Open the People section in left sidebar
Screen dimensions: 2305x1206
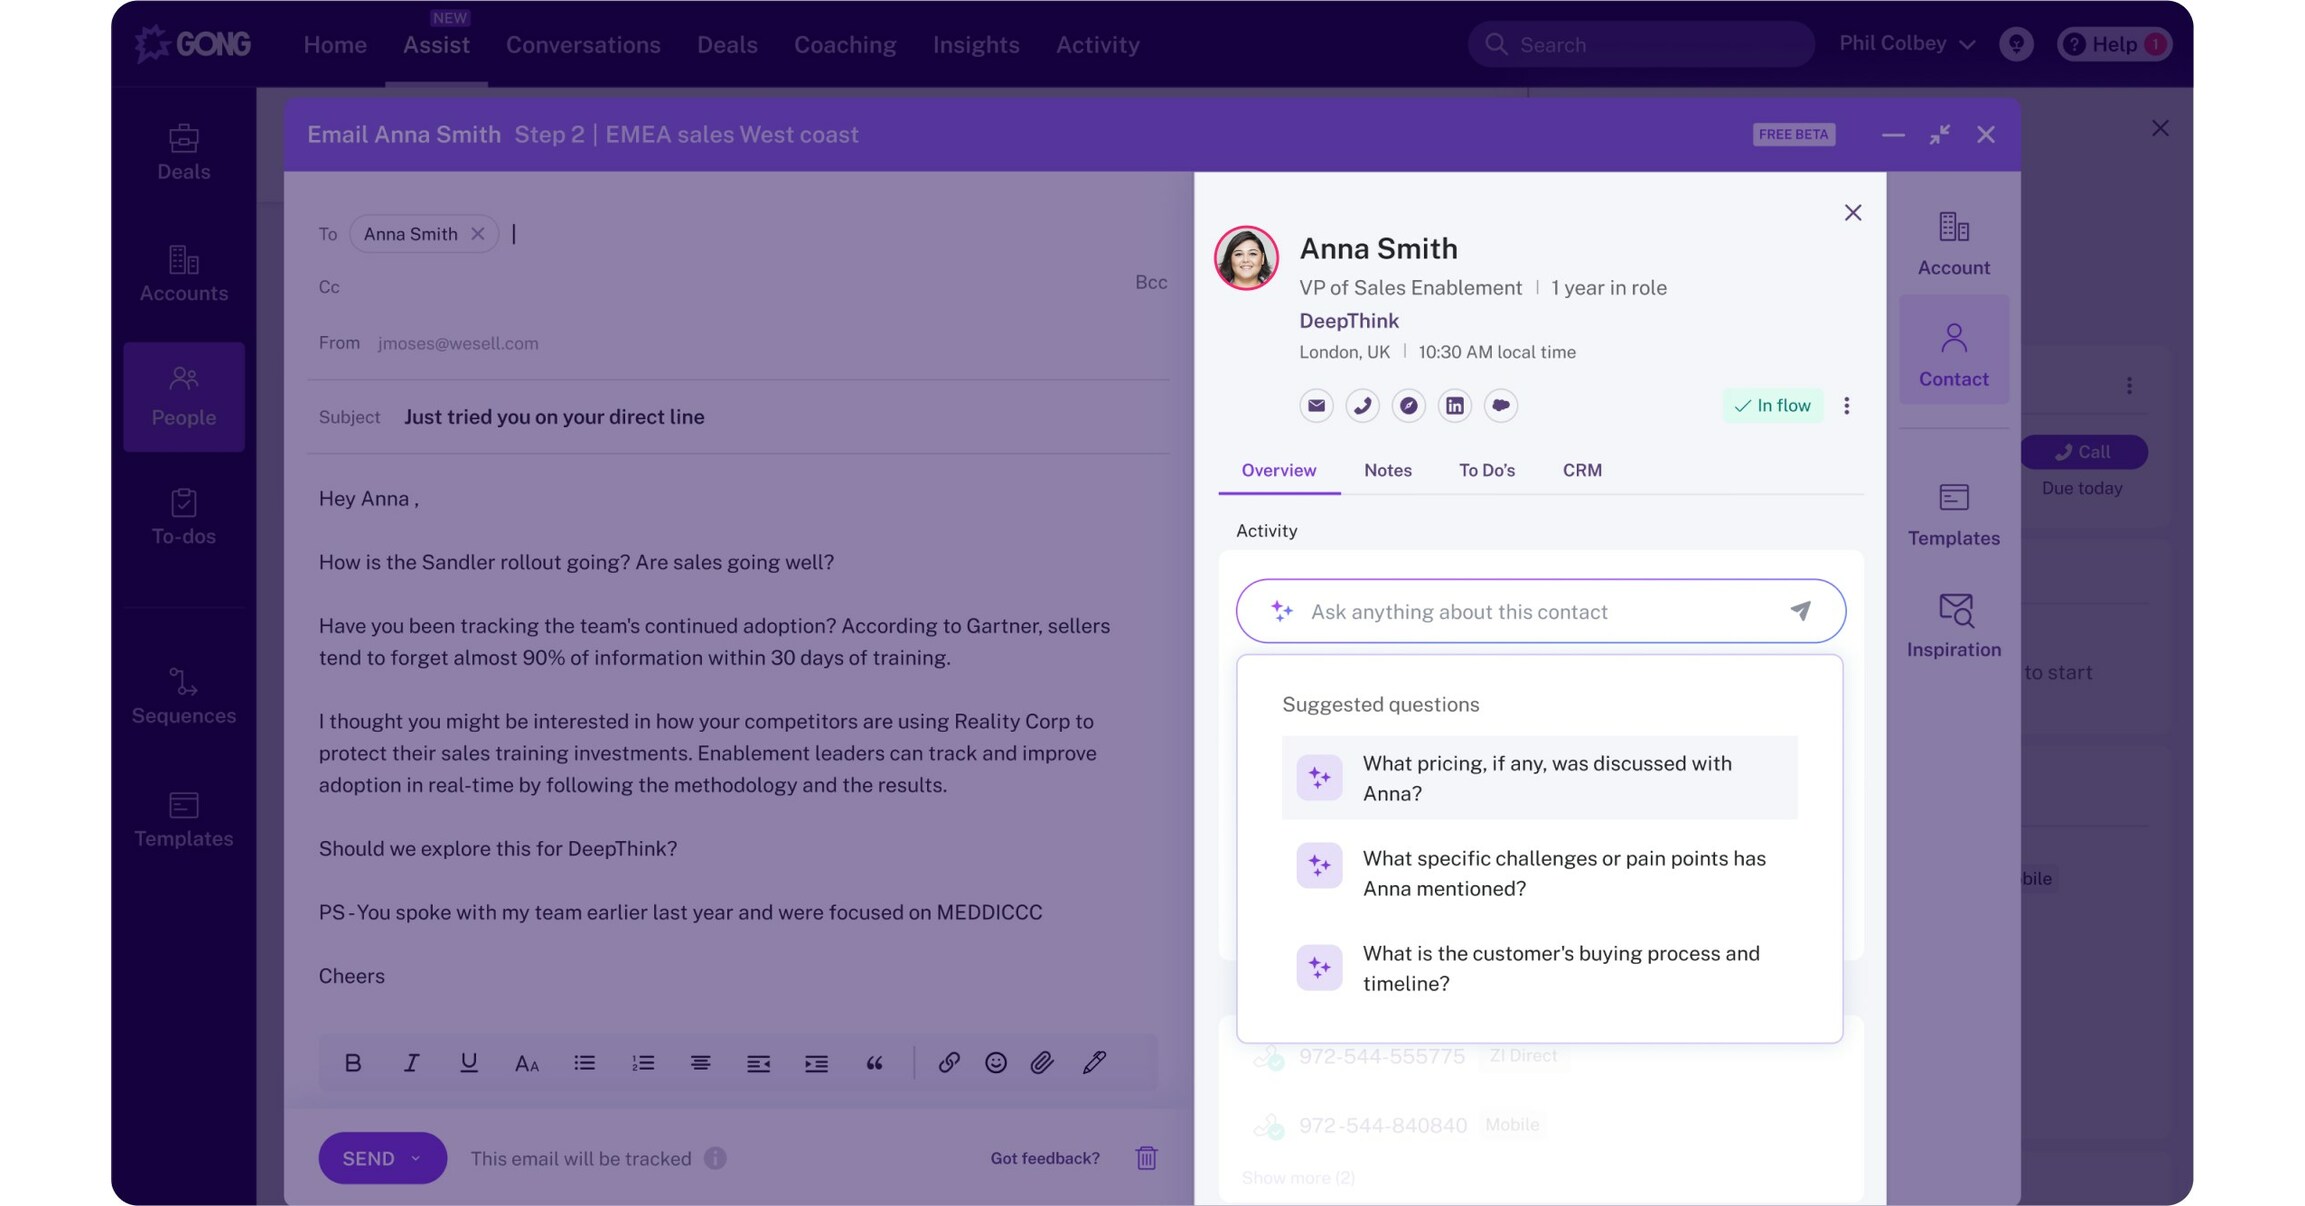pyautogui.click(x=183, y=395)
